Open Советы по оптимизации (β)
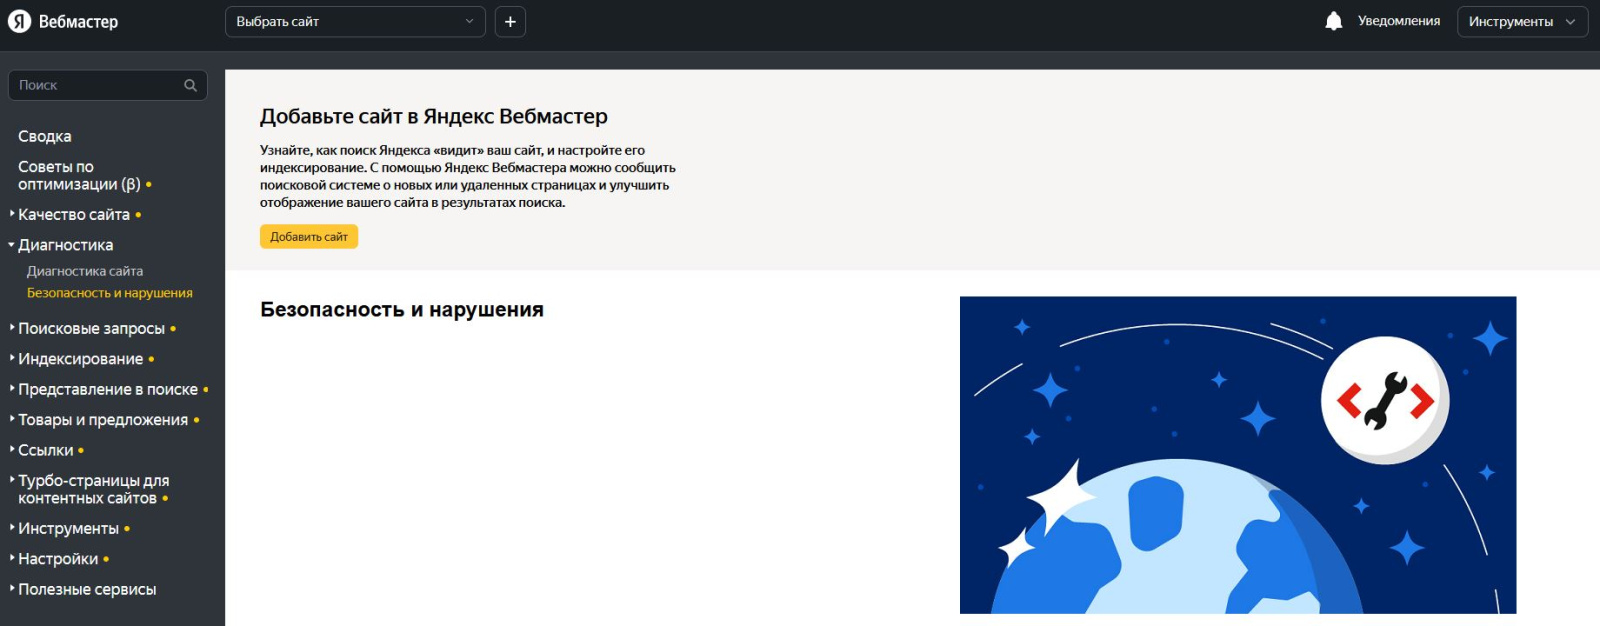Image resolution: width=1600 pixels, height=626 pixels. 80,175
